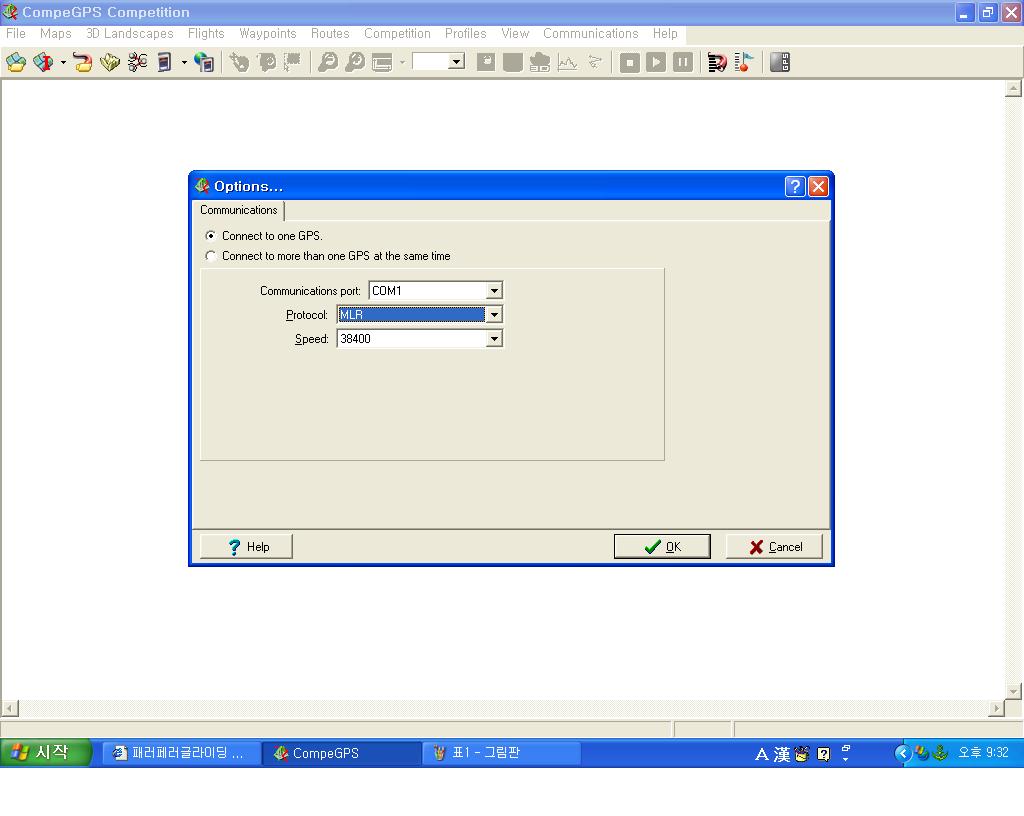Click the greyed blank page toolbar icon
Image resolution: width=1024 pixels, height=816 pixels.
[513, 62]
